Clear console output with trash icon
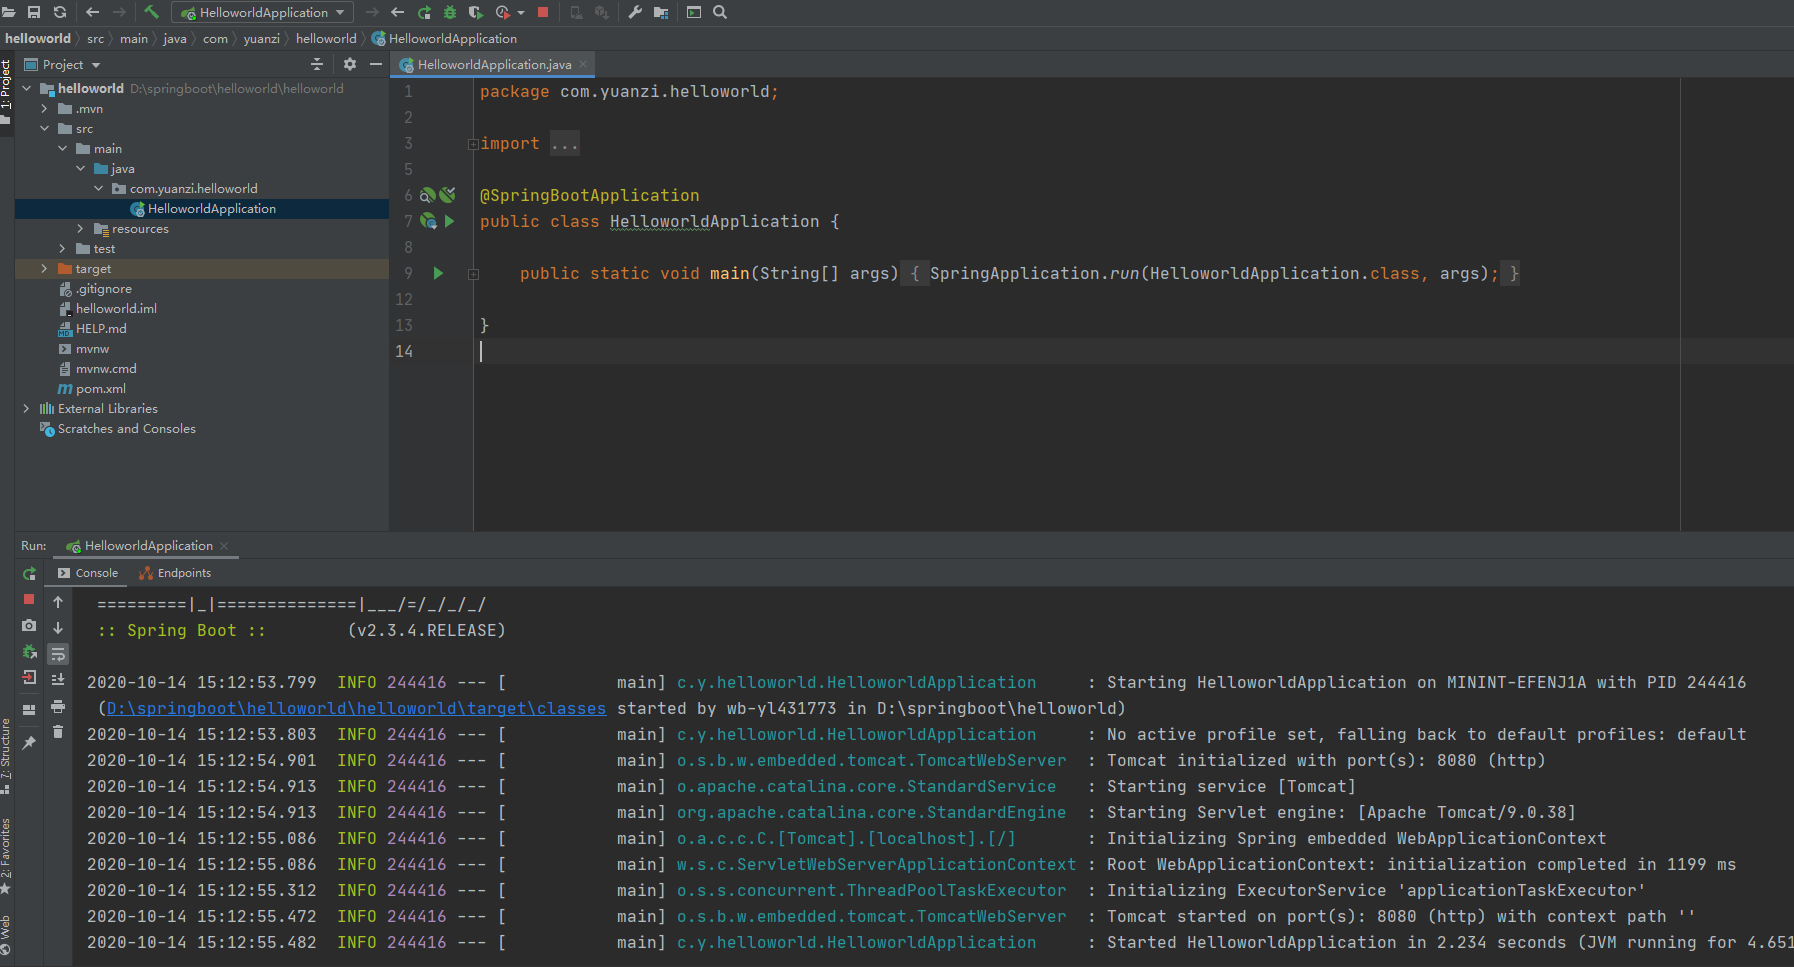This screenshot has height=967, width=1794. click(x=58, y=732)
